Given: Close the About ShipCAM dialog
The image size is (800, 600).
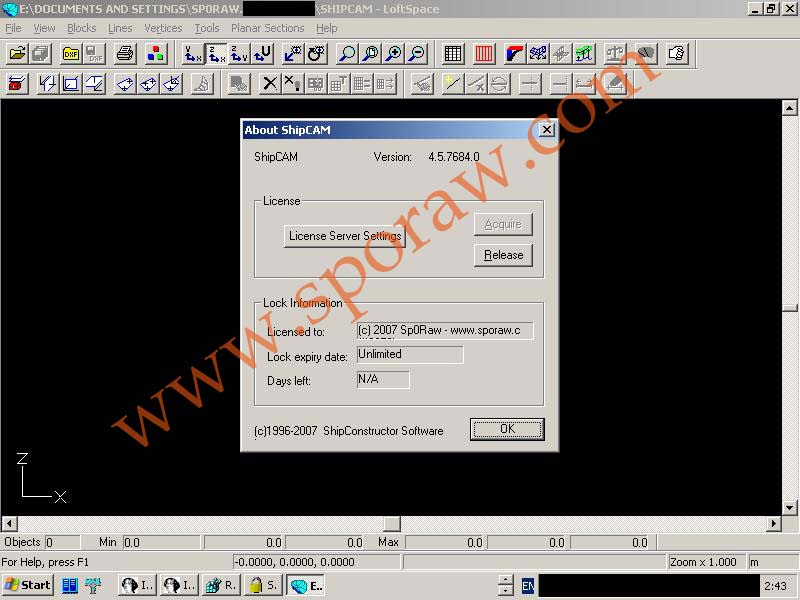Looking at the screenshot, I should (546, 130).
